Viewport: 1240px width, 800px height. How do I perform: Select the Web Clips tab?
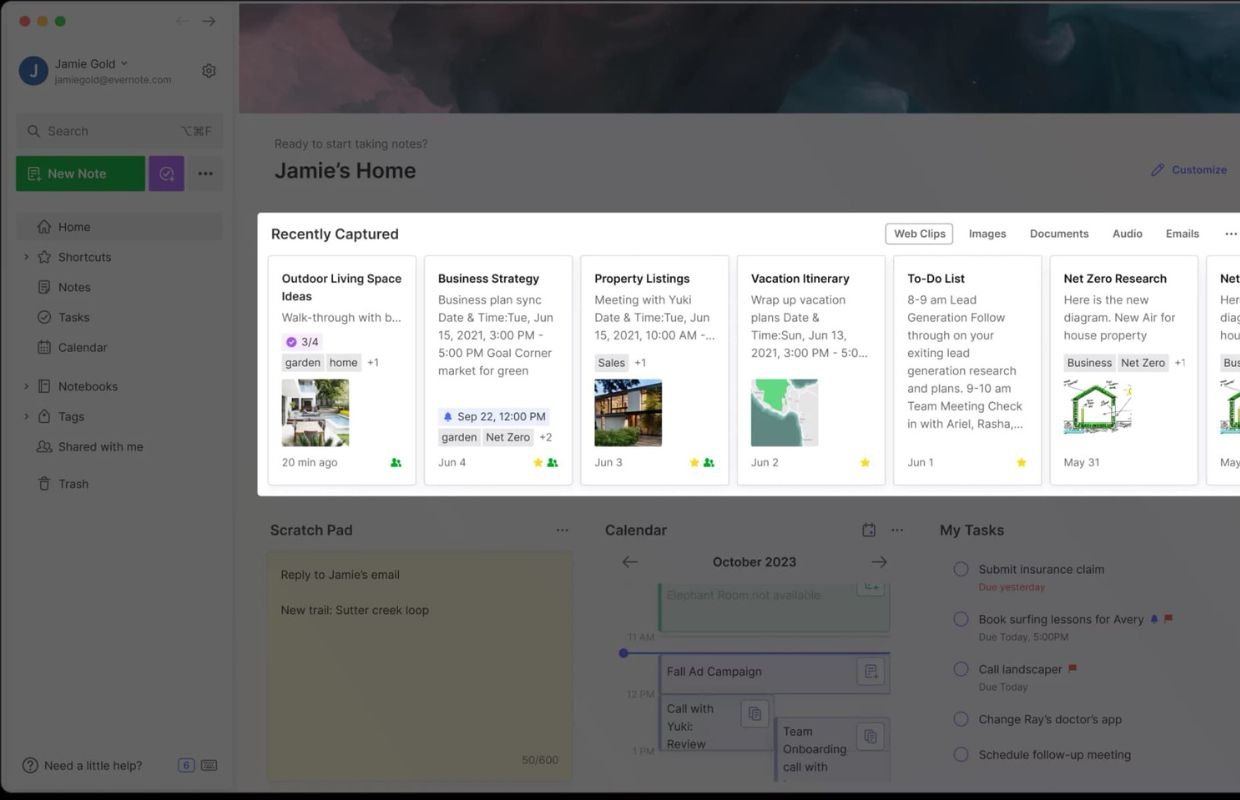coord(919,233)
